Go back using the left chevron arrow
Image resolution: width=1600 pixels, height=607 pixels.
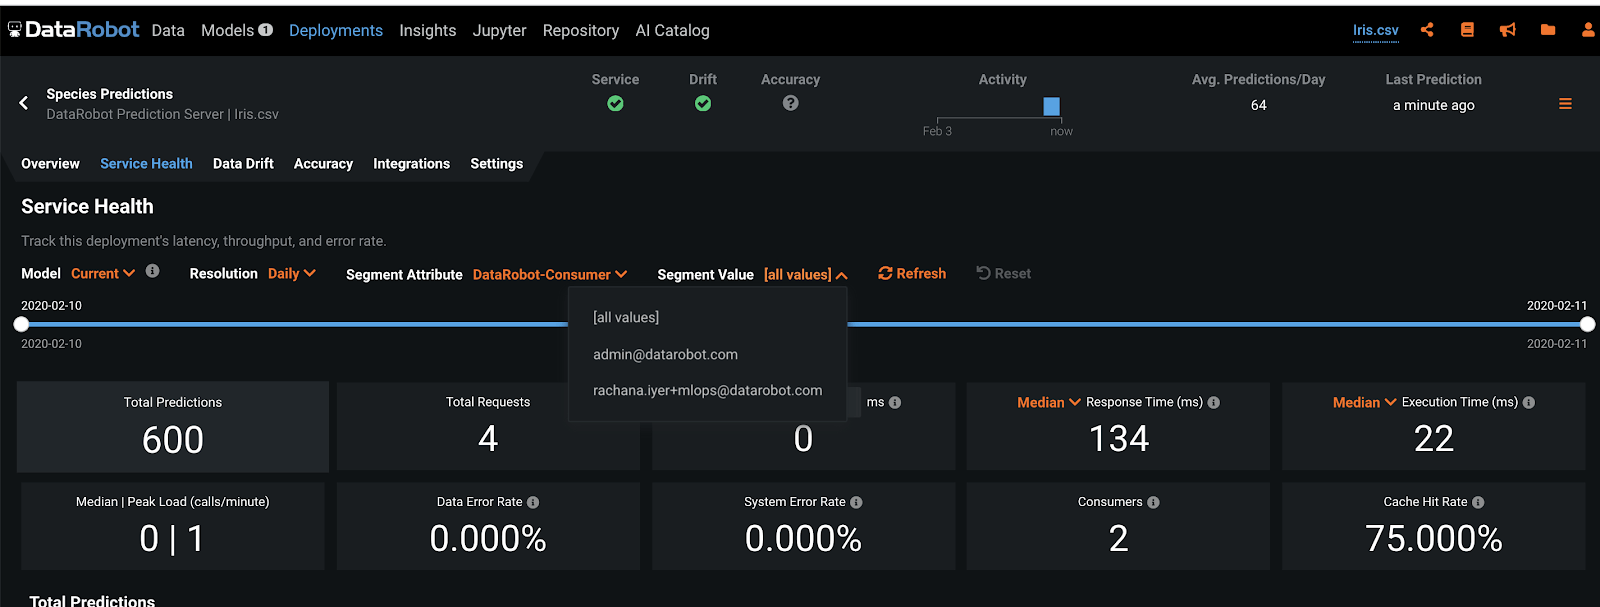24,103
